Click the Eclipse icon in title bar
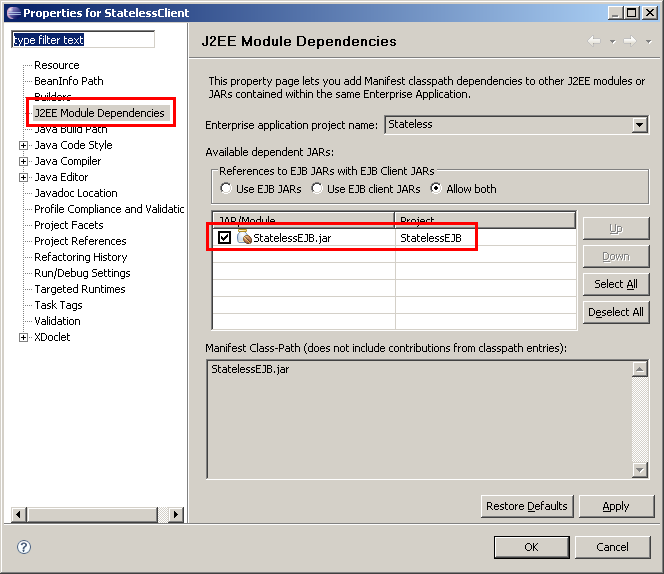664x574 pixels. [14, 13]
